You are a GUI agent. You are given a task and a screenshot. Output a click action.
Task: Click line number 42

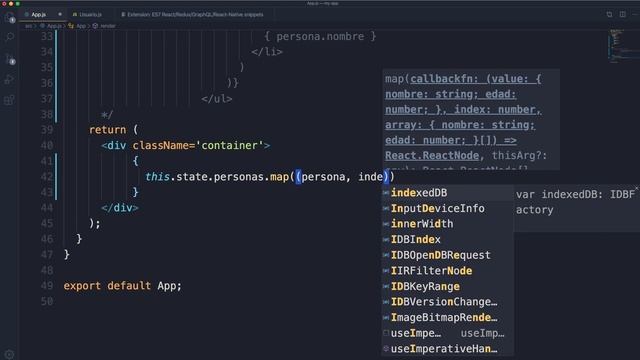coord(47,177)
